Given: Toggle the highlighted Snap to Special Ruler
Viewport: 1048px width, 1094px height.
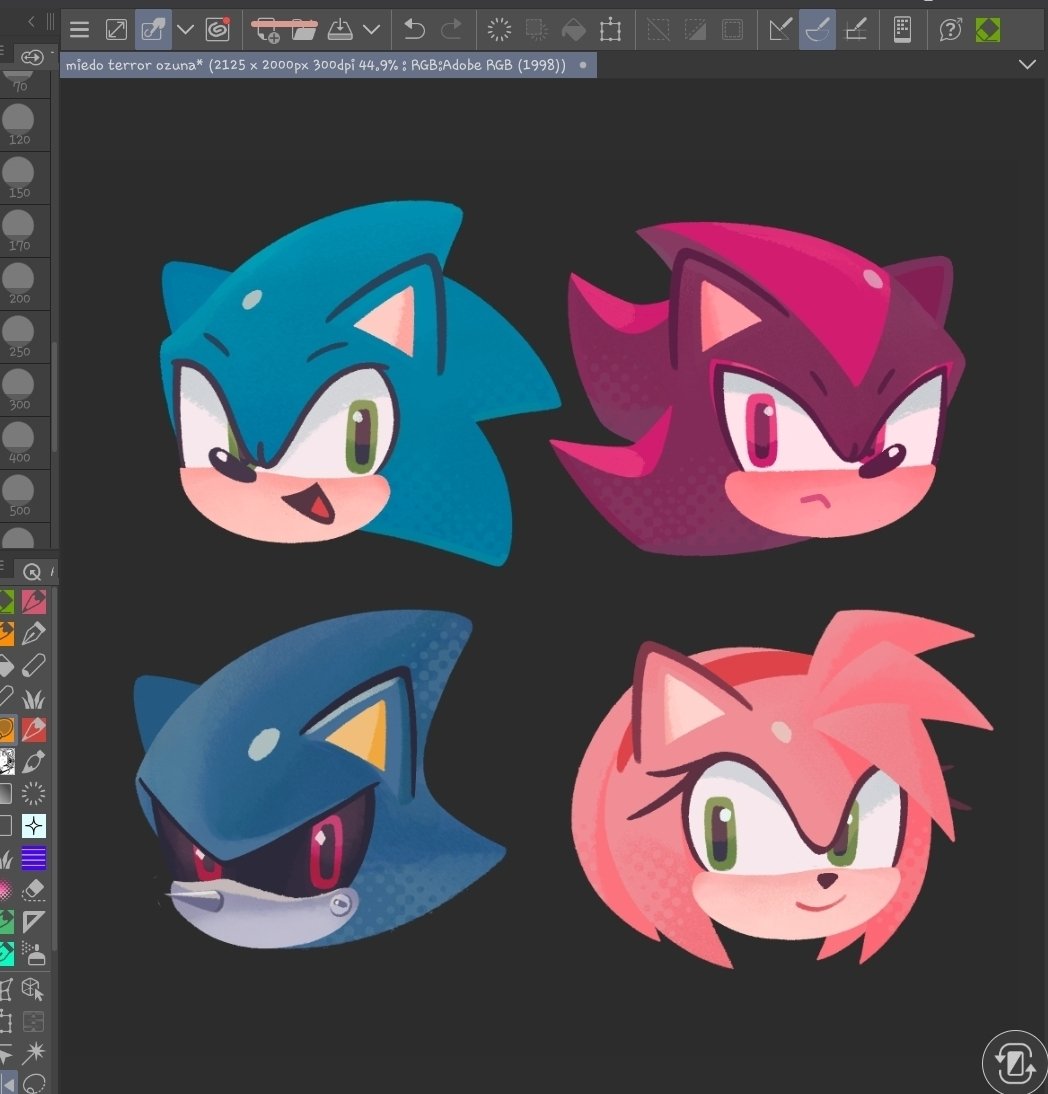Looking at the screenshot, I should (817, 29).
